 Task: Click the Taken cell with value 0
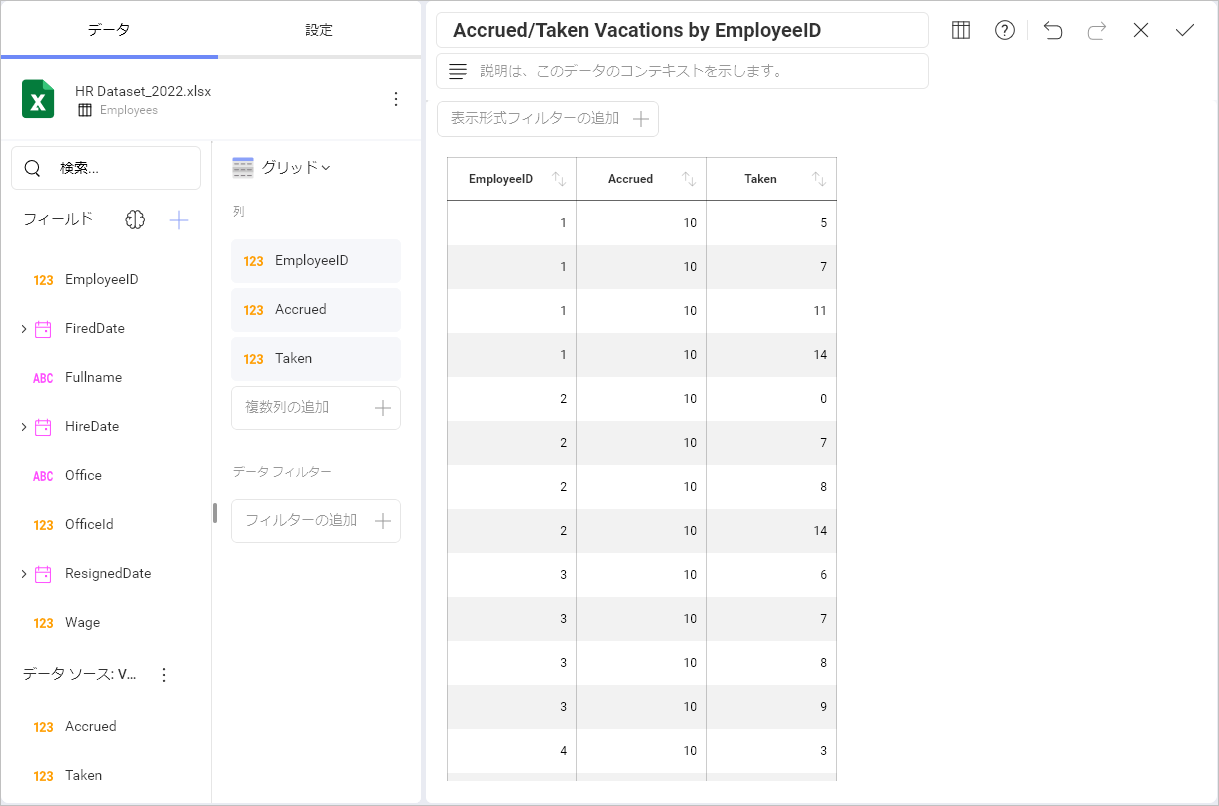(772, 399)
